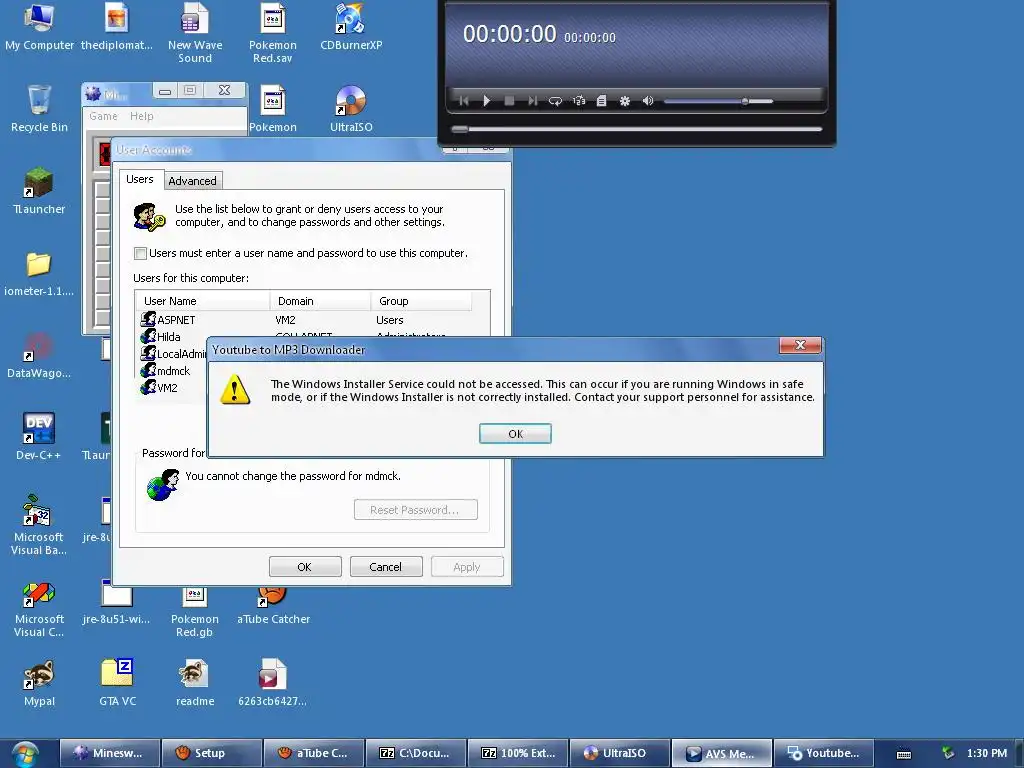Switch to aTube Catcher taskbar button

click(x=313, y=753)
